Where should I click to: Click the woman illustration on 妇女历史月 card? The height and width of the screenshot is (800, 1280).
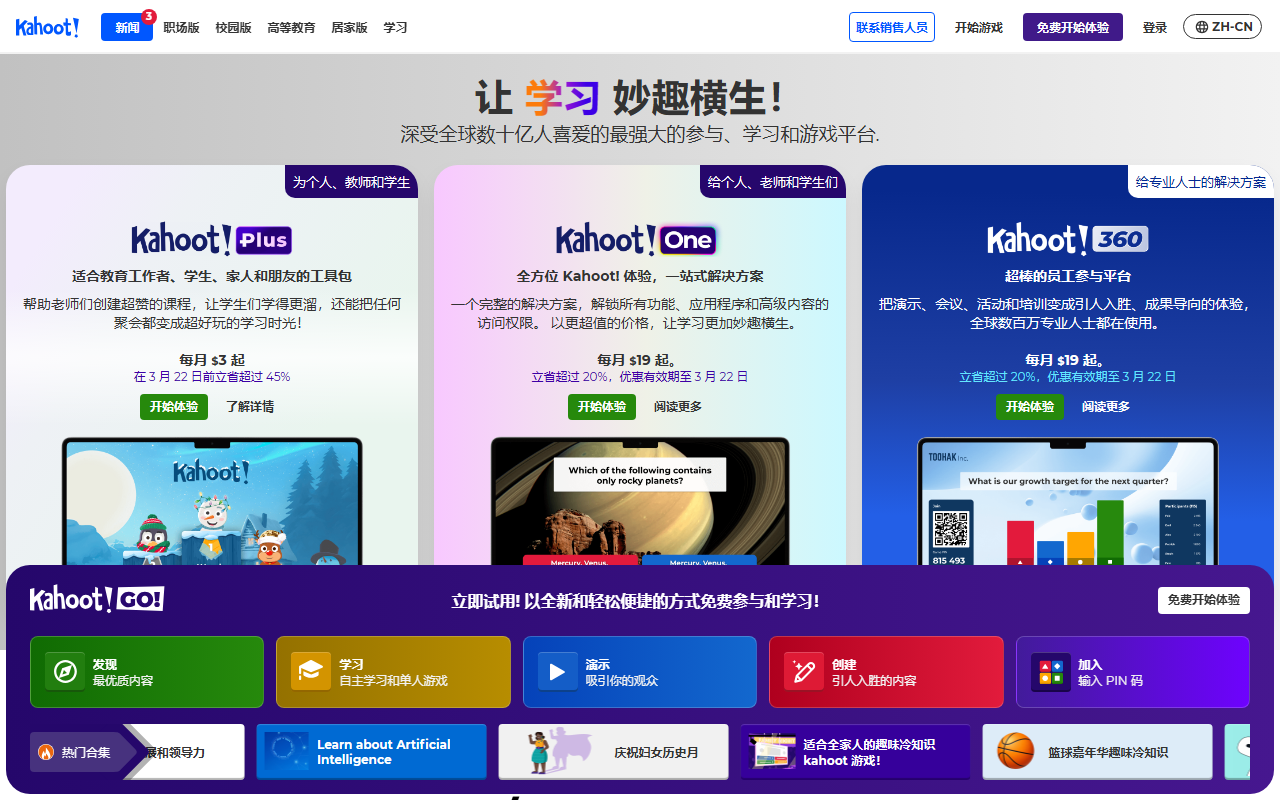pyautogui.click(x=540, y=750)
